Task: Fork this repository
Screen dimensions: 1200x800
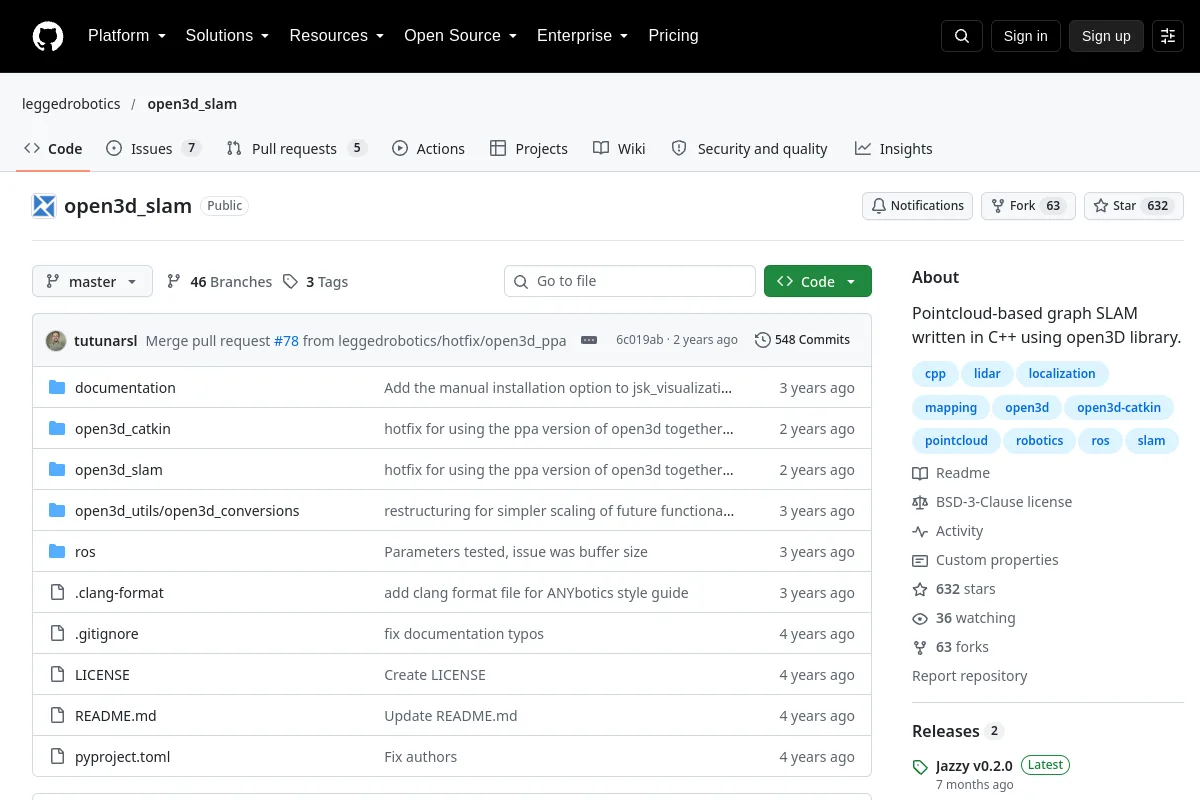Action: pyautogui.click(x=1028, y=206)
